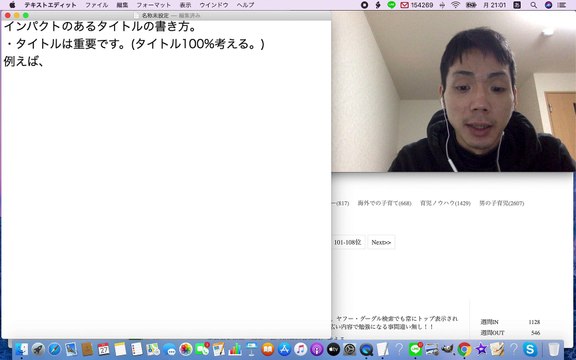Click the recording circle icon in menu bar
The image size is (576, 360).
[x=364, y=5]
